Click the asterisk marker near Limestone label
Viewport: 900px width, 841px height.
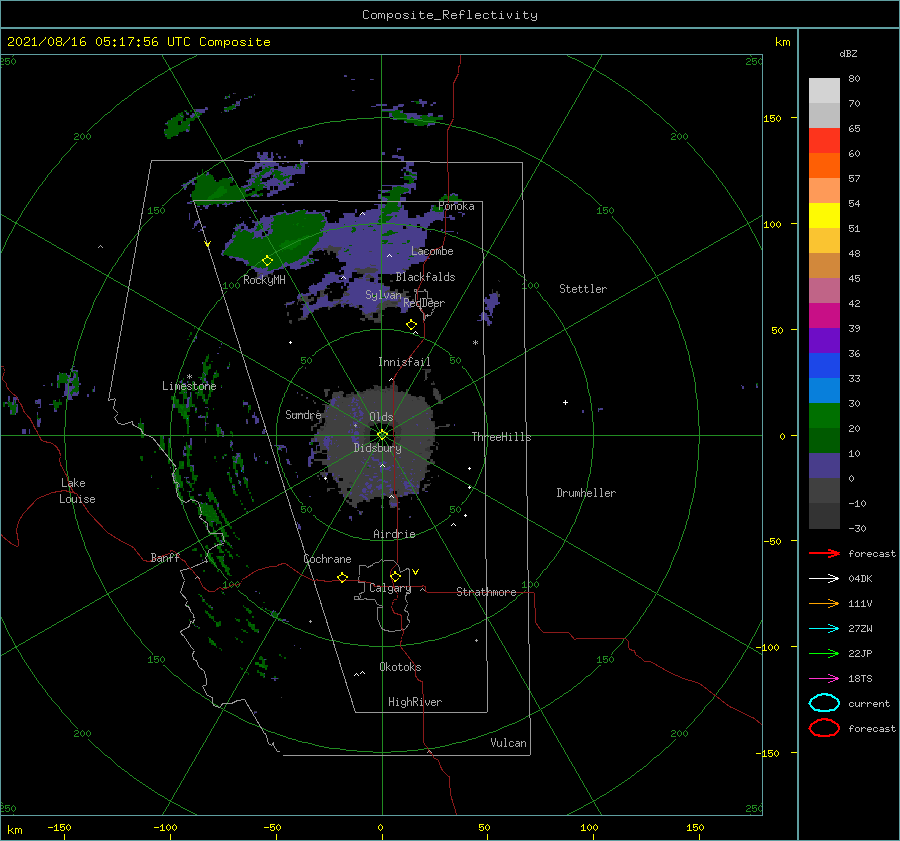click(189, 377)
